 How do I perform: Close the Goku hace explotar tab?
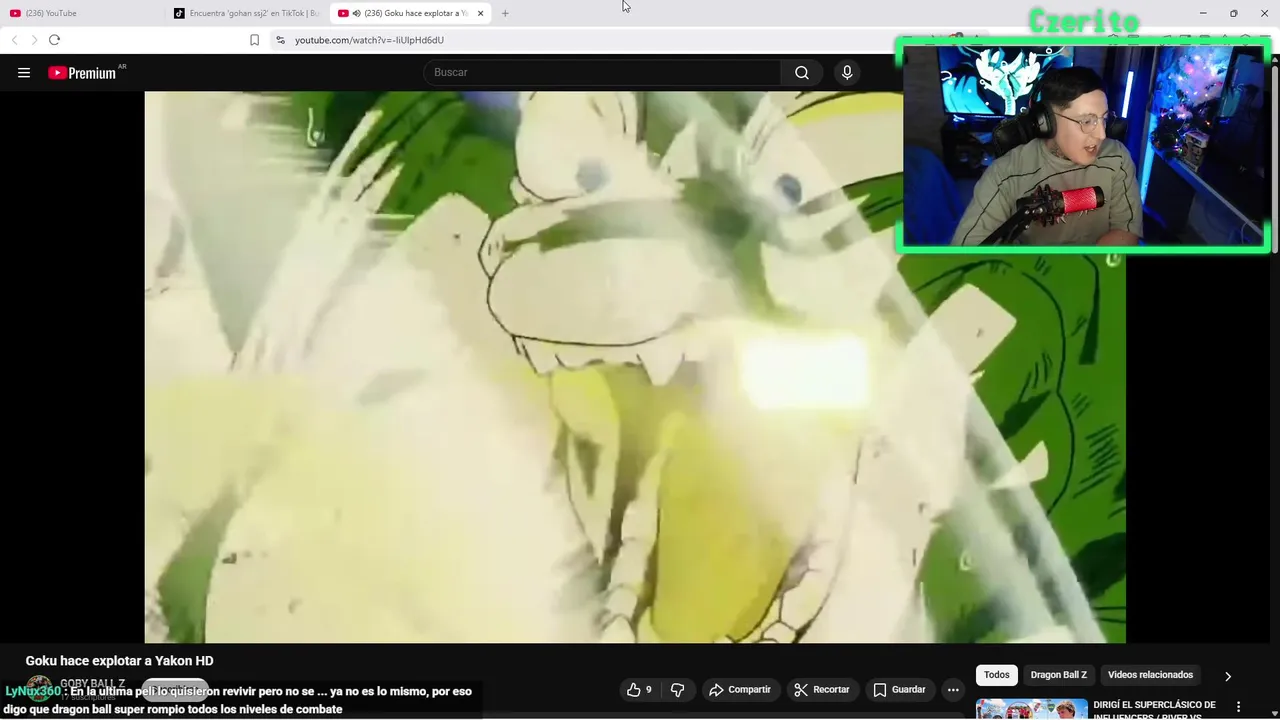[480, 13]
